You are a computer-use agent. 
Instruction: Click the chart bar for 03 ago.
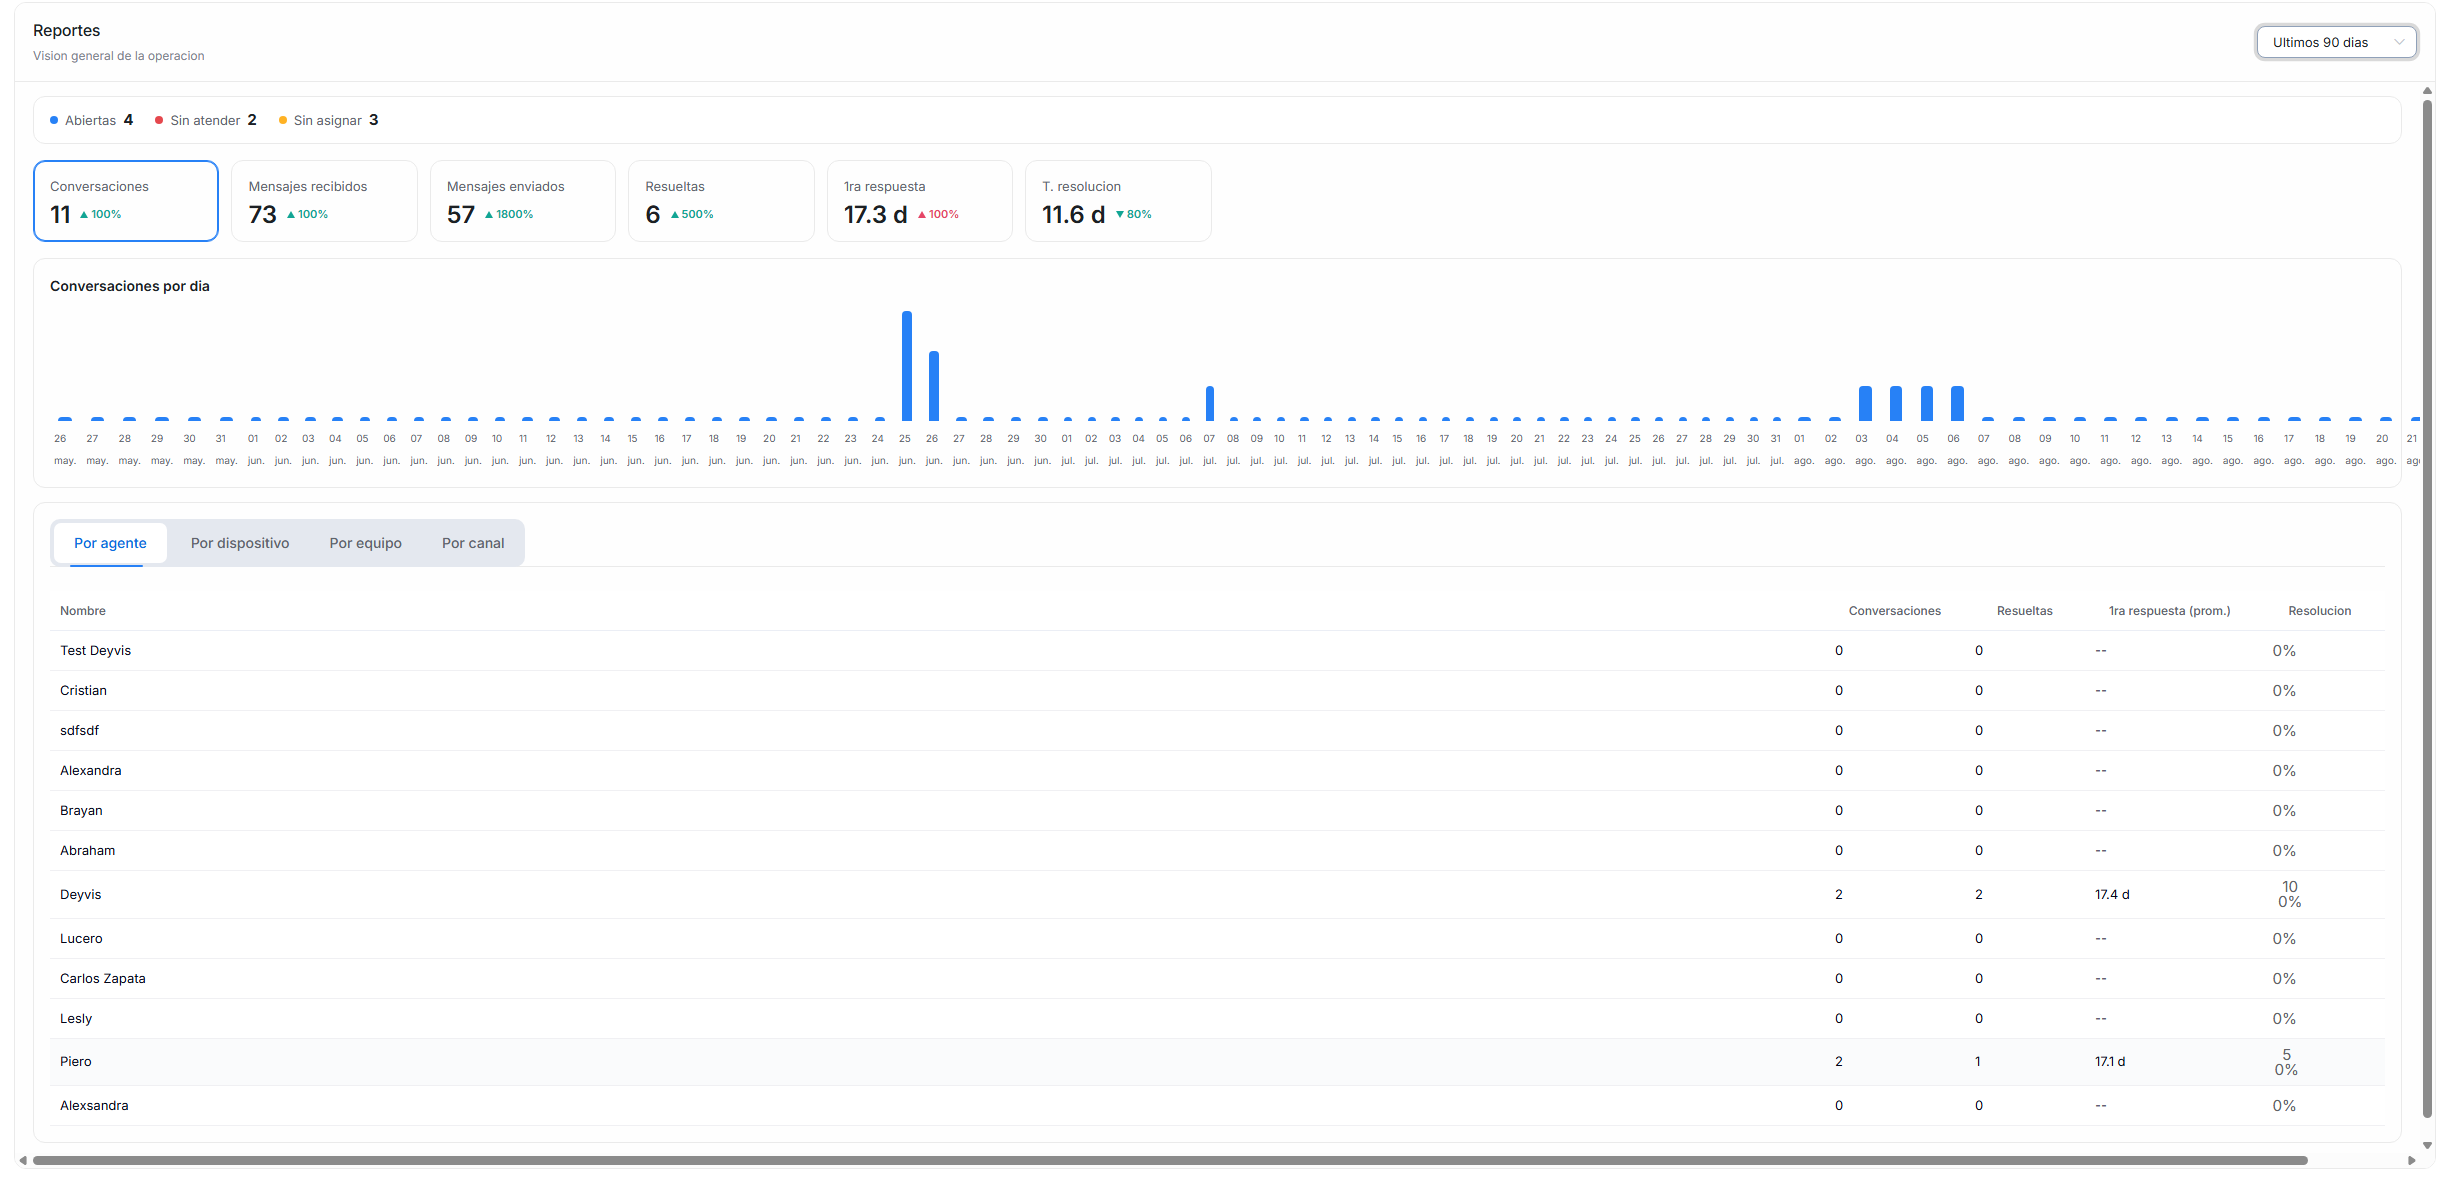[1865, 403]
